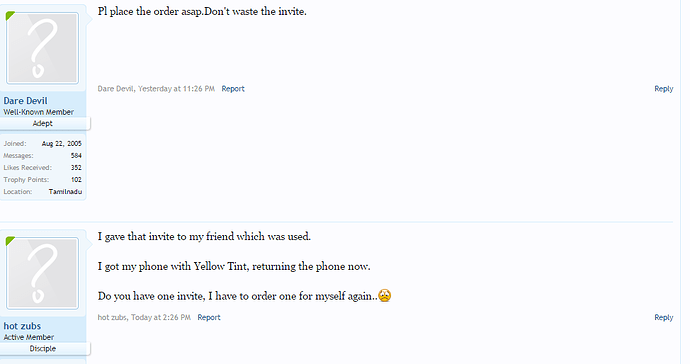690x364 pixels.
Task: Reply to Dare Devil's post
Action: click(664, 88)
